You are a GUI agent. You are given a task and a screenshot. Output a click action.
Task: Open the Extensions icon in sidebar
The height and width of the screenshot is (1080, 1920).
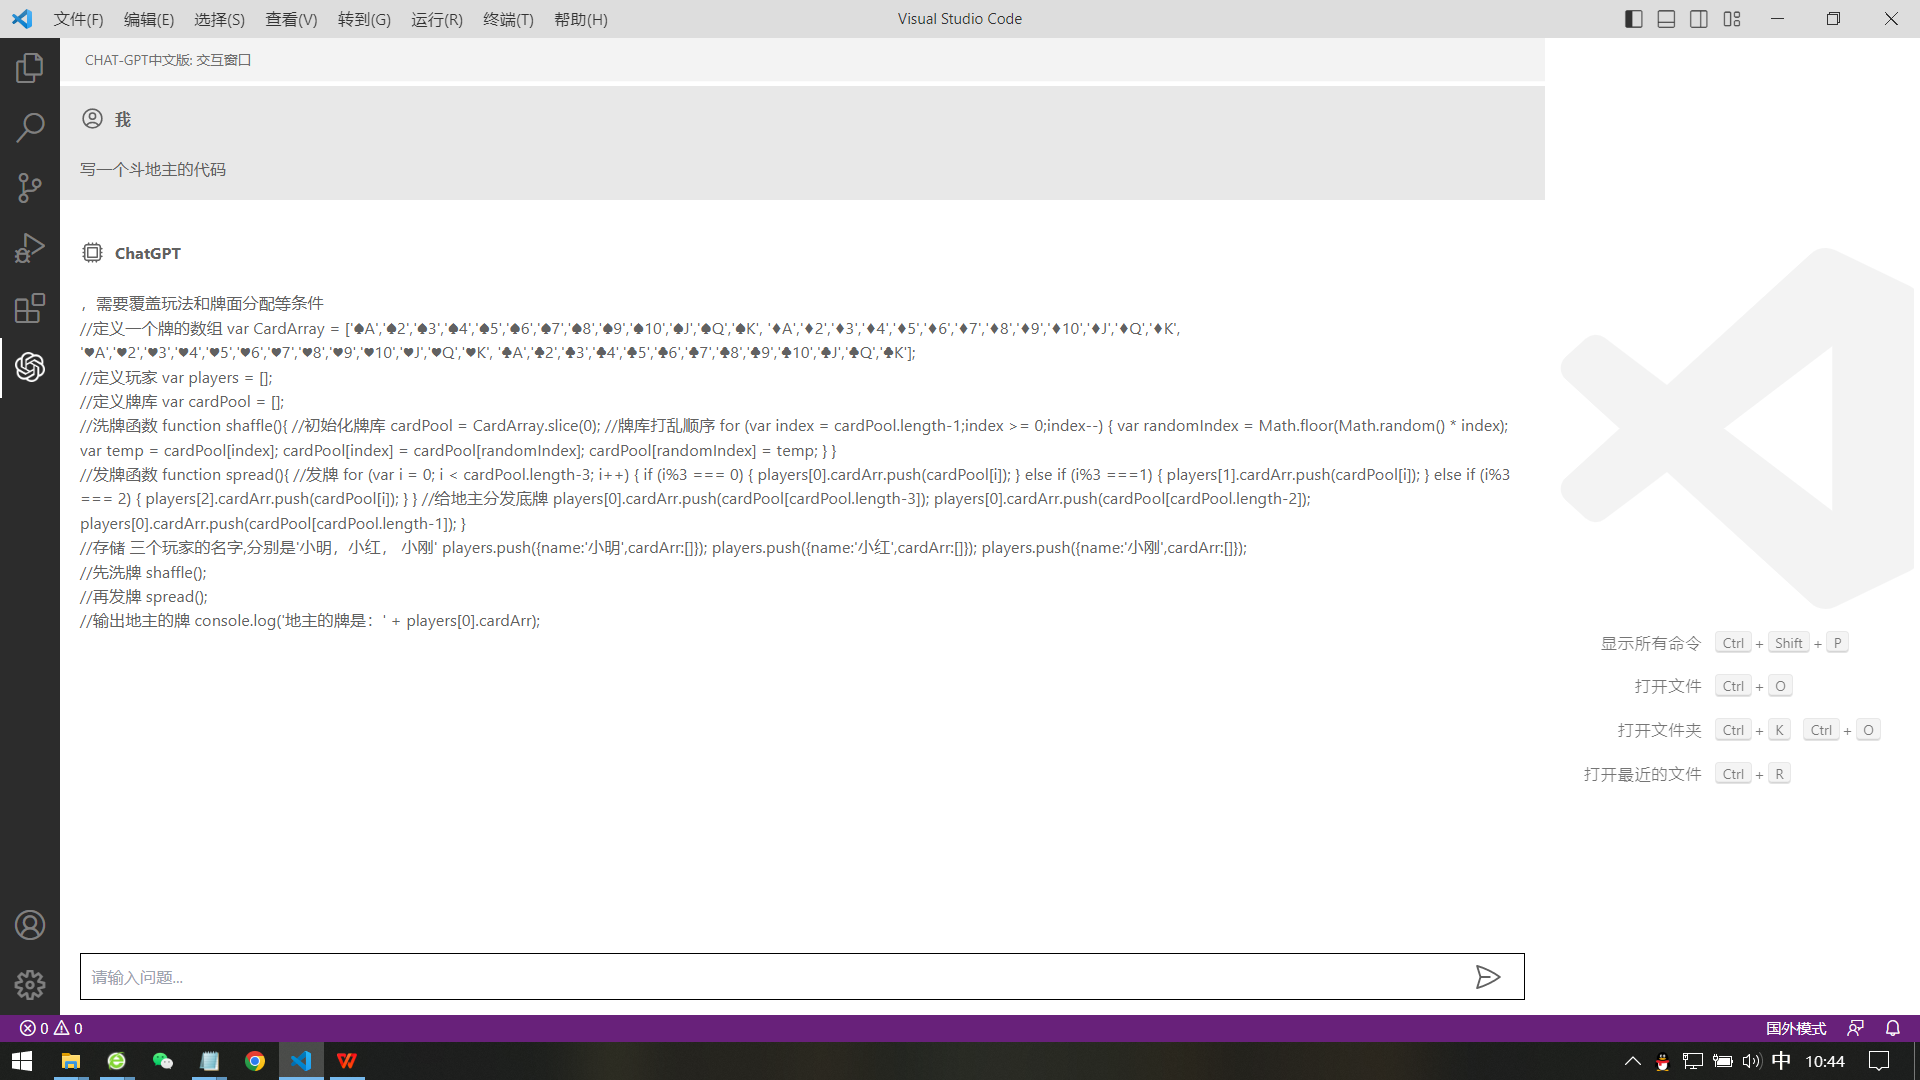(x=29, y=309)
